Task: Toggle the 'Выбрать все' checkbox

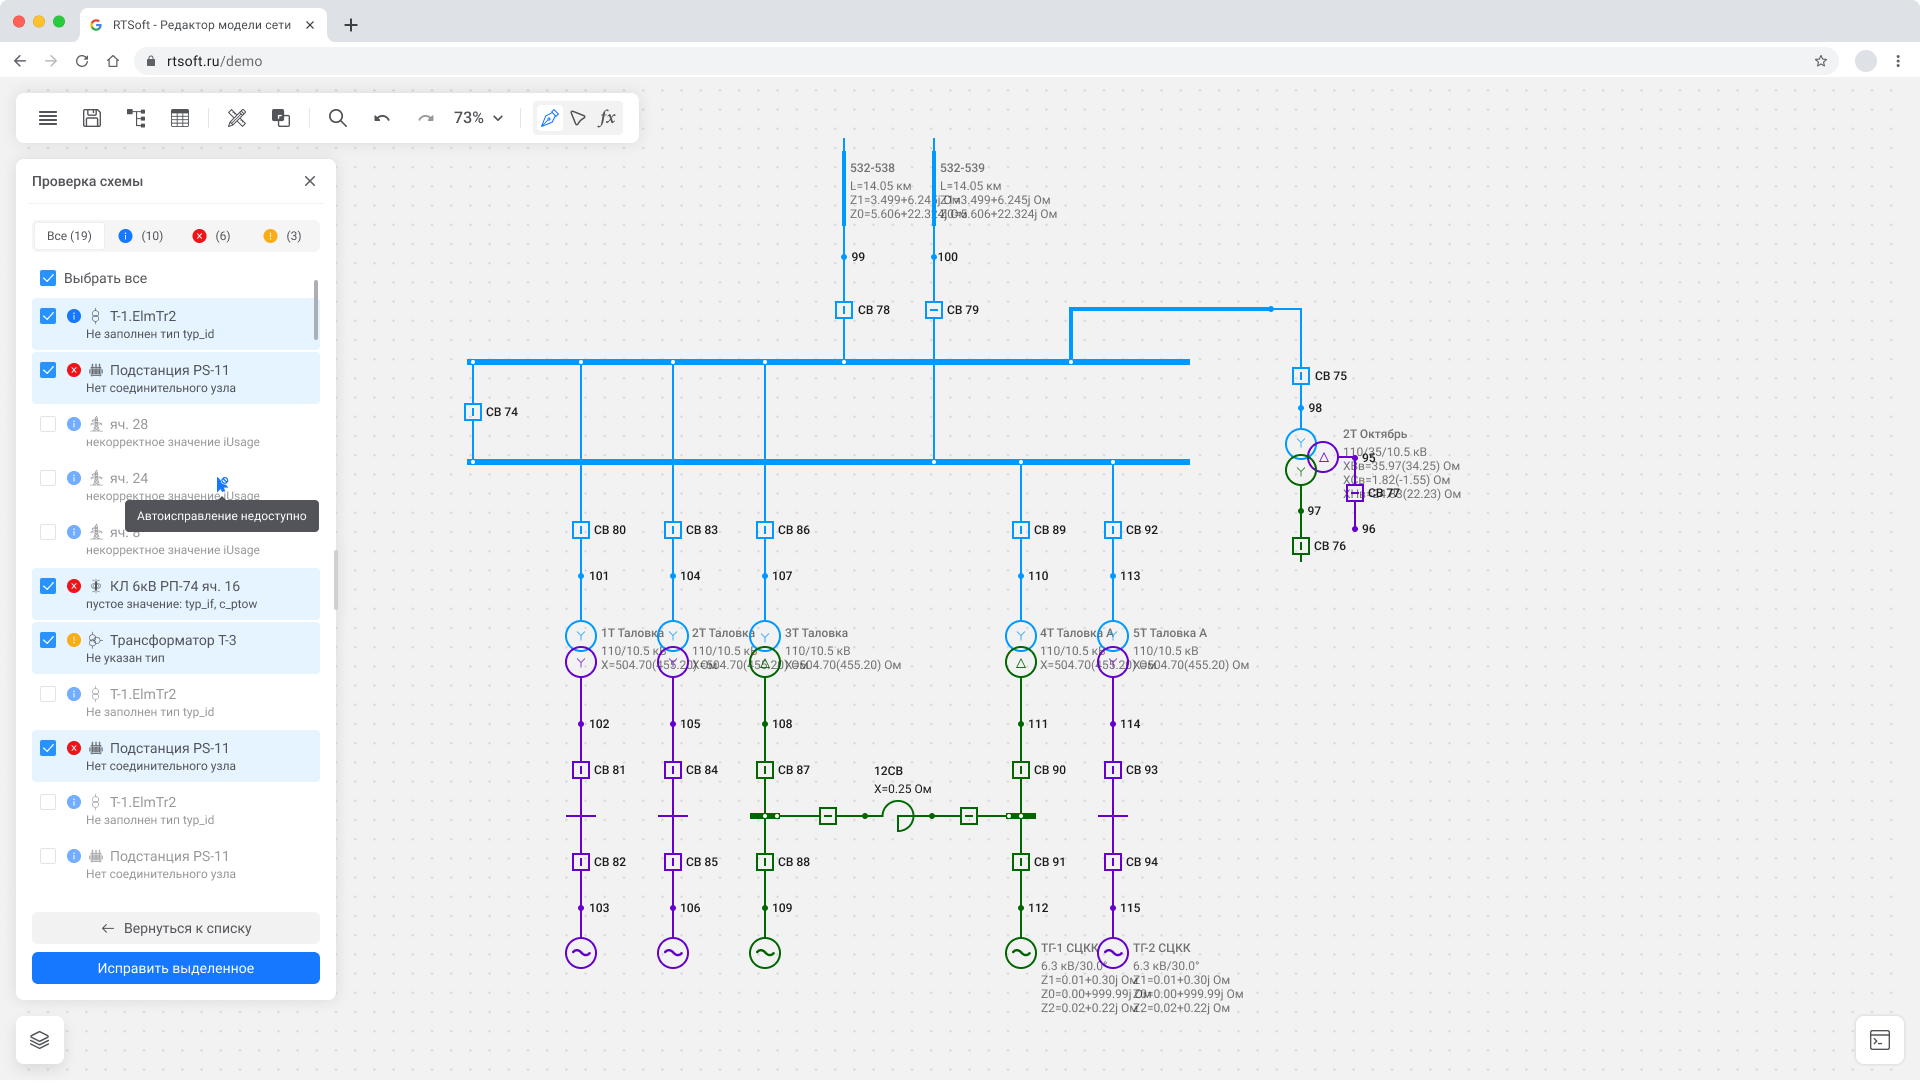Action: [48, 278]
